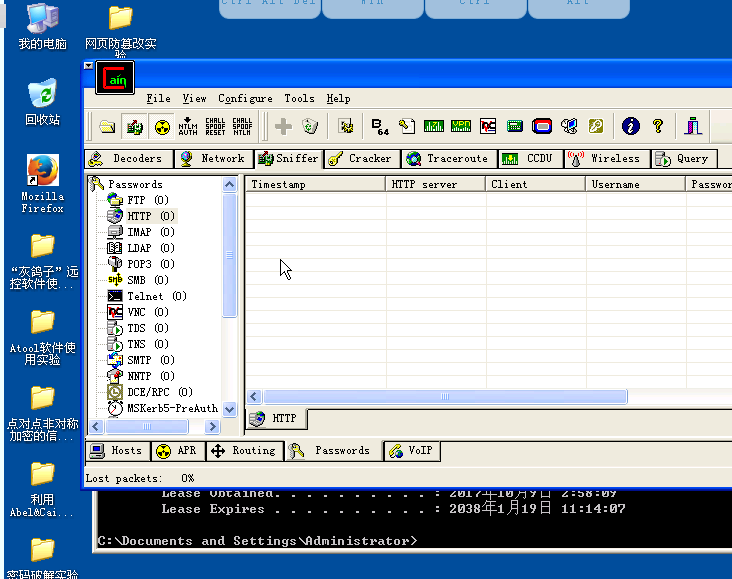Click the HTTP server column header
Screen dimensions: 732x579
[x=435, y=184]
